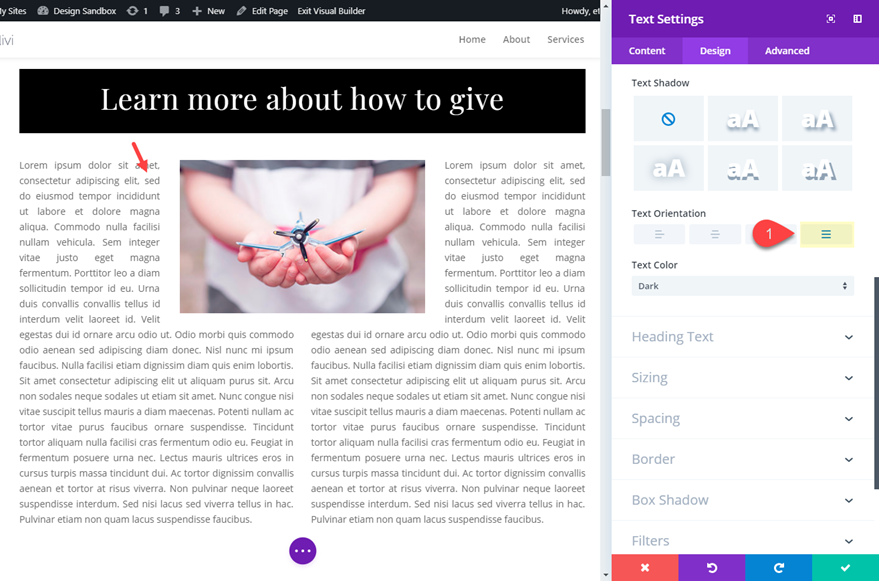Expand the Box Shadow section

[744, 500]
